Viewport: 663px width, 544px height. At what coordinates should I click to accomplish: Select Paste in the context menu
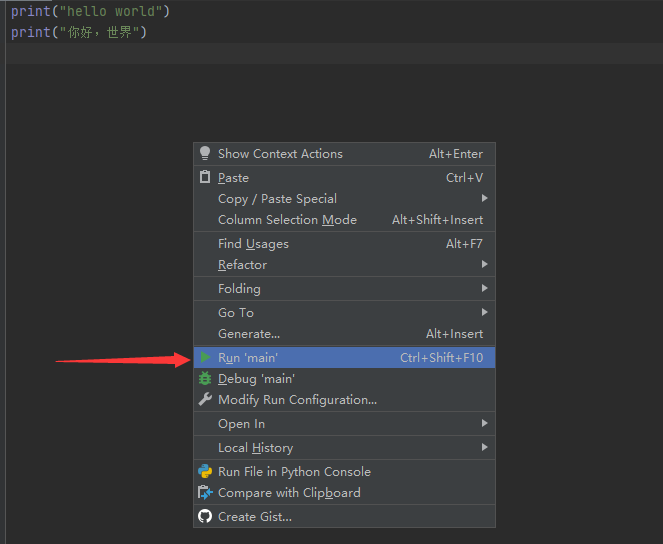(x=344, y=178)
